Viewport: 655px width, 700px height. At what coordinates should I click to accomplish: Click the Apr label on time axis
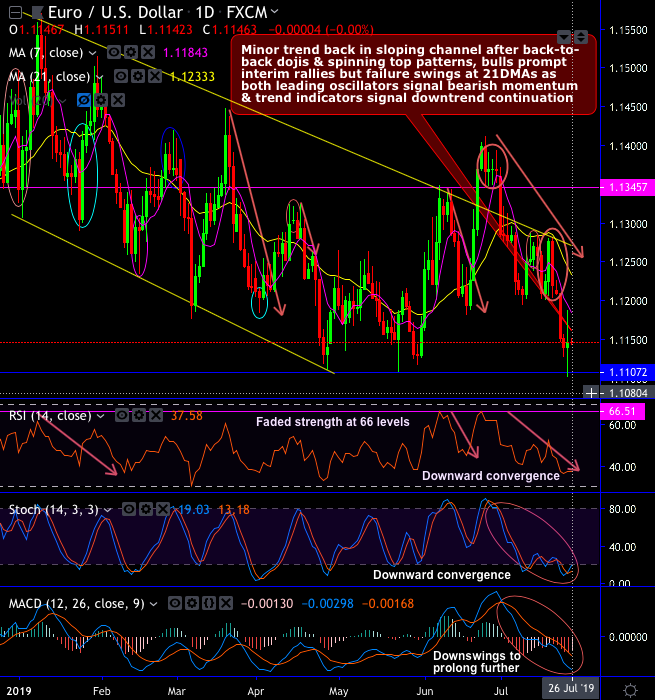pos(256,691)
